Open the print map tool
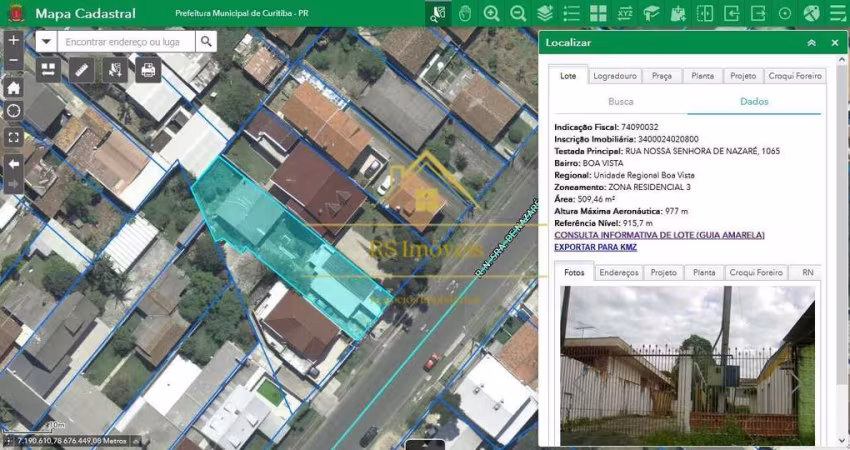Viewport: 850px width, 450px height. click(x=149, y=70)
